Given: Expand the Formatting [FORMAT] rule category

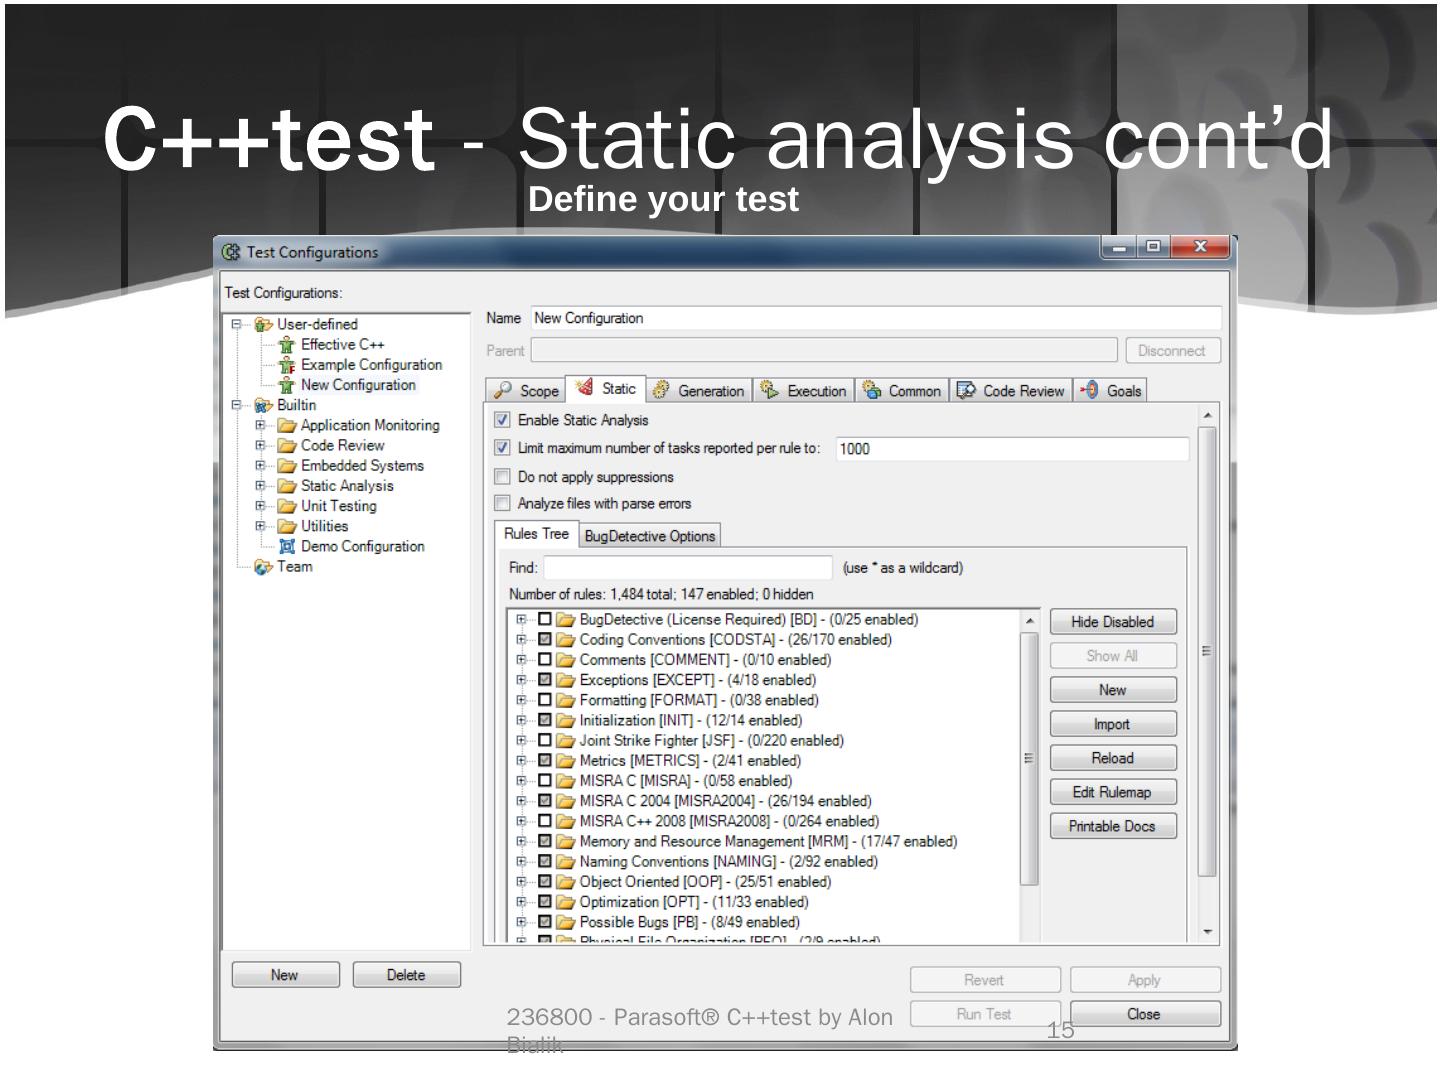Looking at the screenshot, I should pyautogui.click(x=521, y=700).
